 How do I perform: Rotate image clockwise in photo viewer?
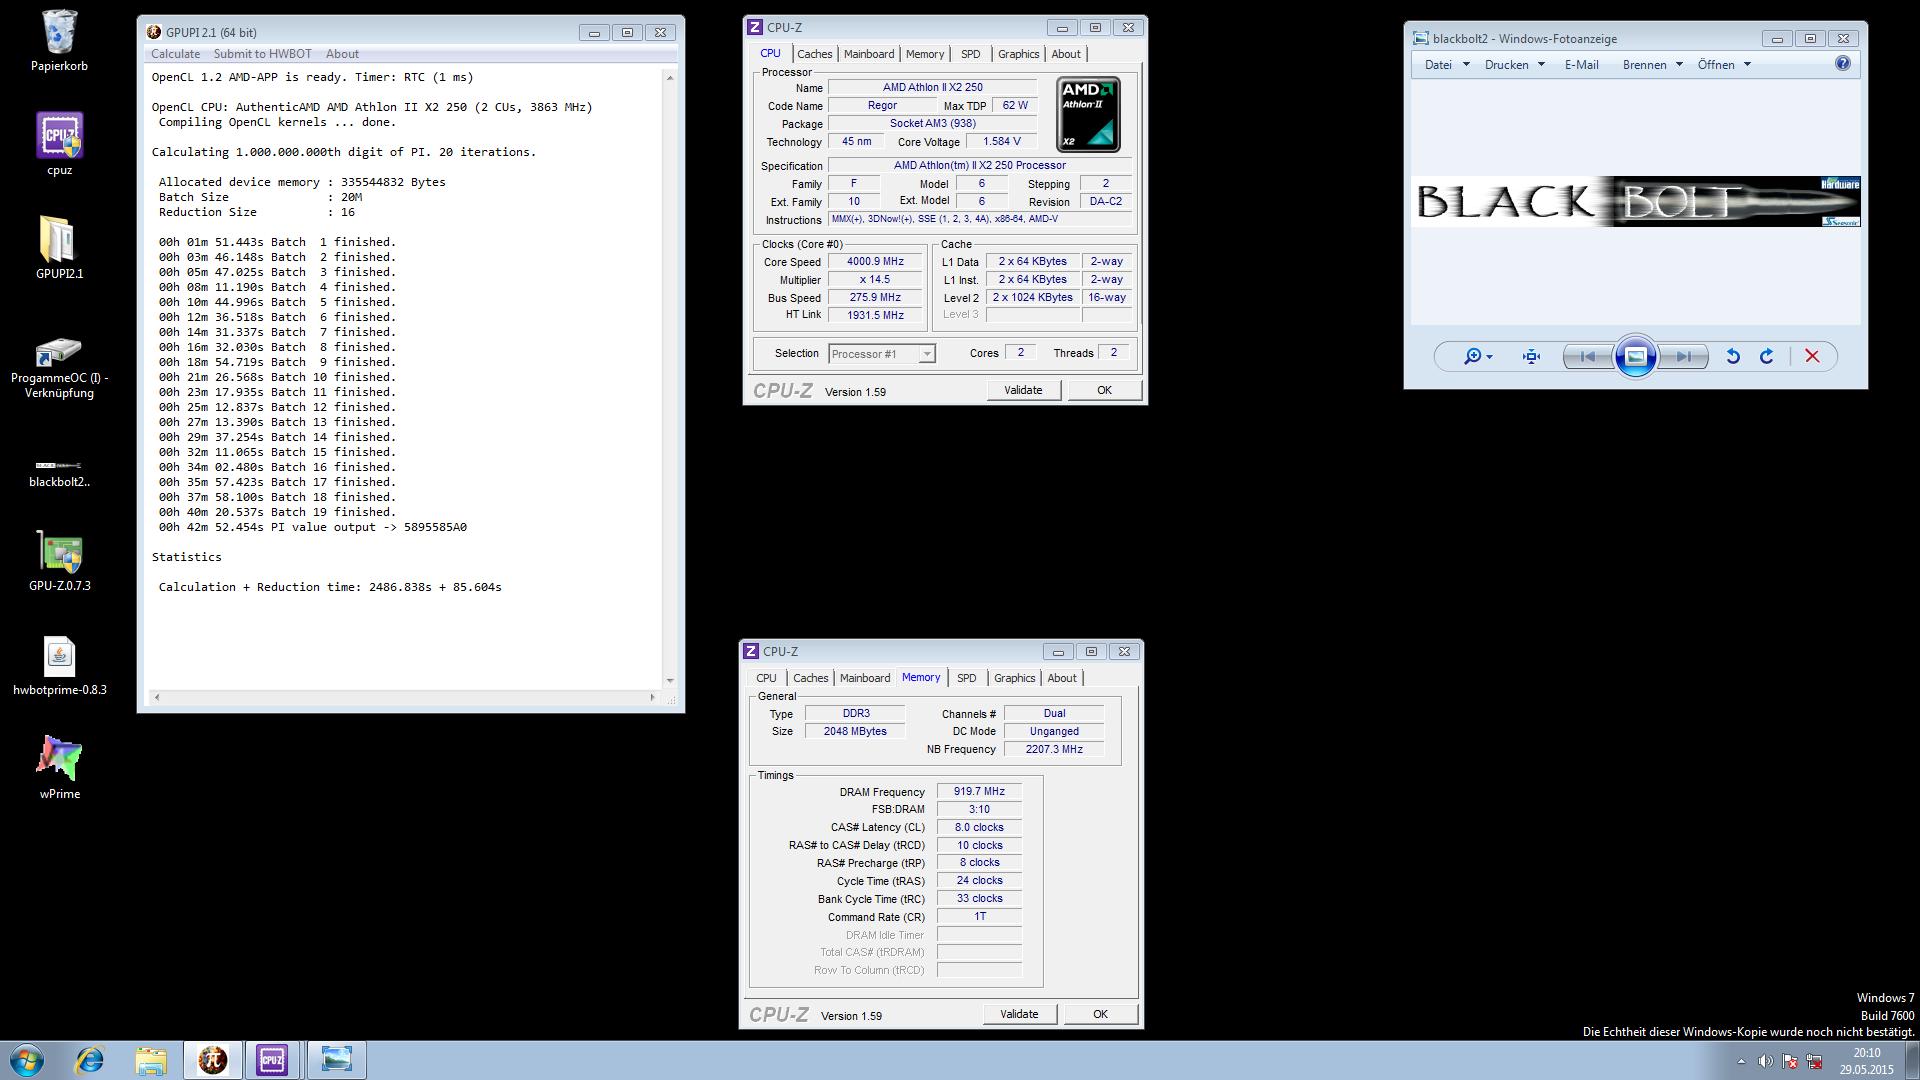1767,356
